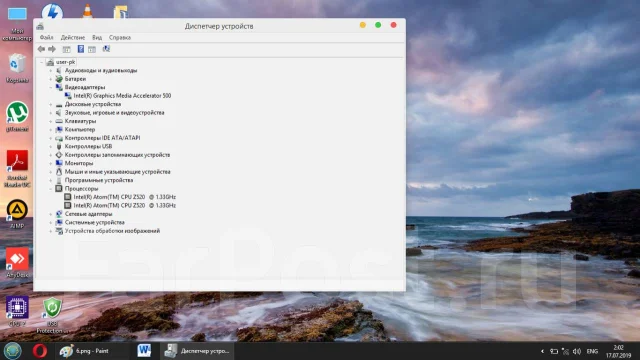This screenshot has width=640, height=360.
Task: Click the volume icon in the system tray
Action: point(577,351)
